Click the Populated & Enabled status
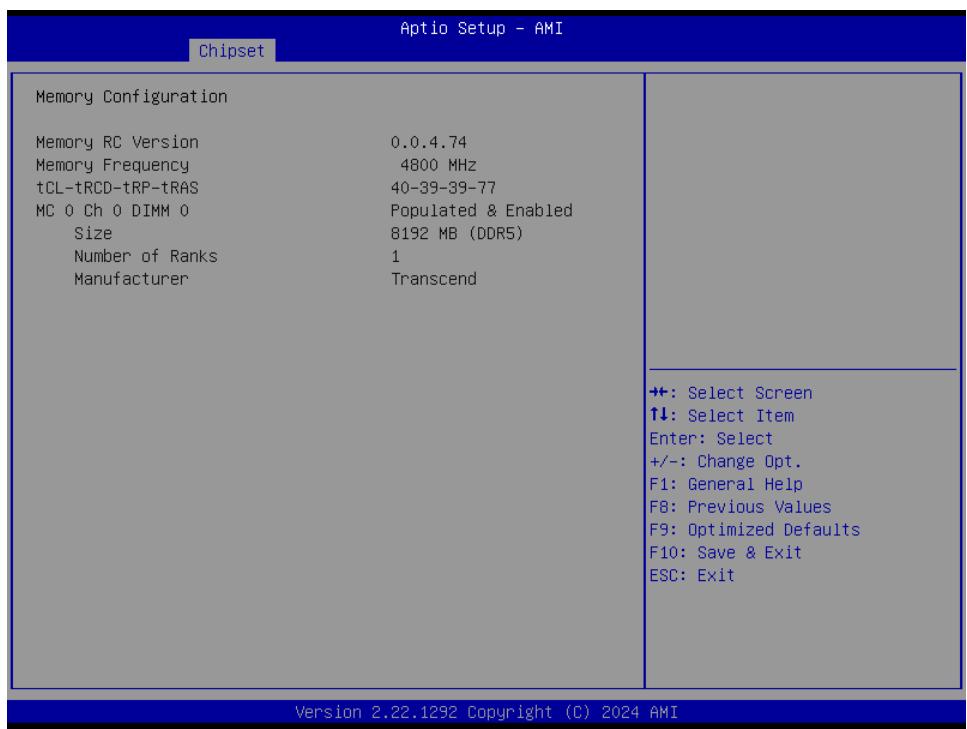 [x=481, y=210]
